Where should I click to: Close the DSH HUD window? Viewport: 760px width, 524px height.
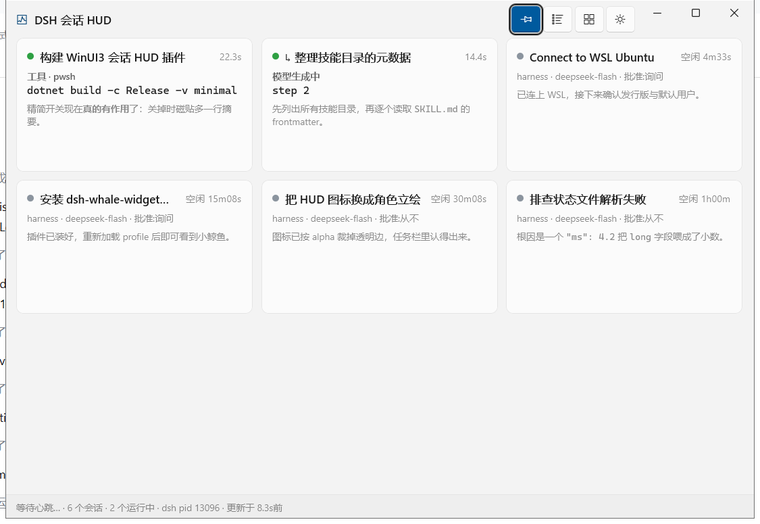click(x=734, y=13)
